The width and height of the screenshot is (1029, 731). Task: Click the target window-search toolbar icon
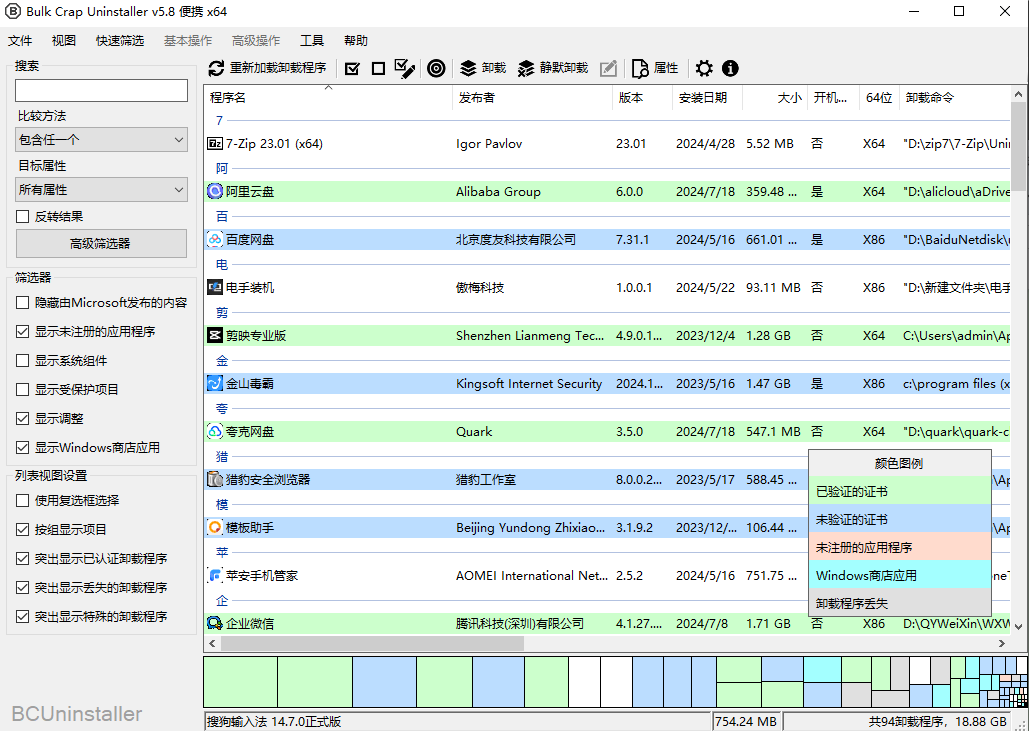point(436,68)
